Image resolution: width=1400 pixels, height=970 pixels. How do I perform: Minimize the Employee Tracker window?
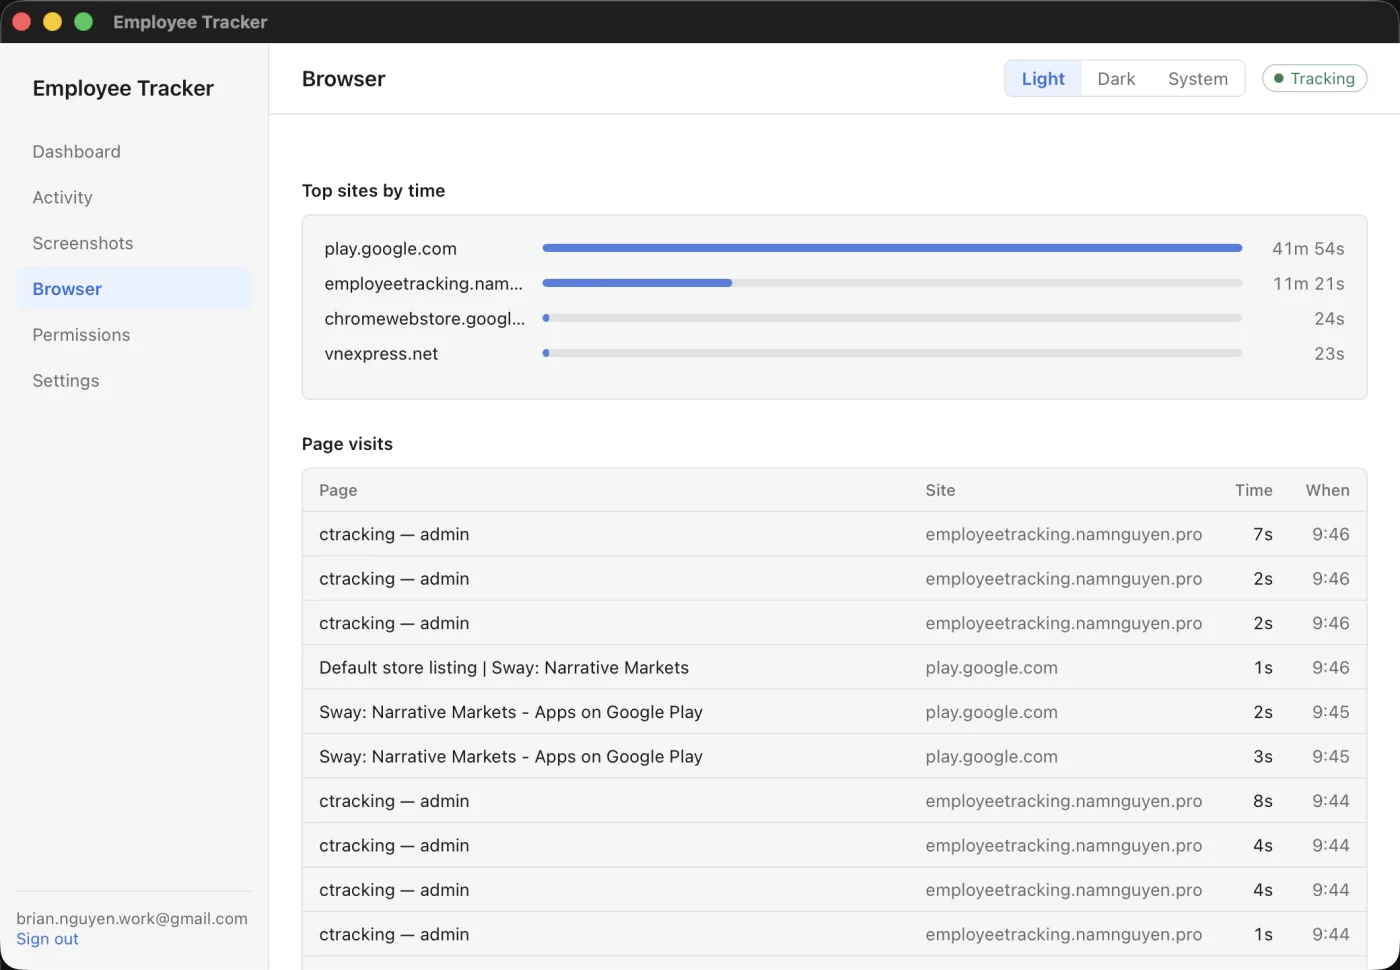[52, 22]
